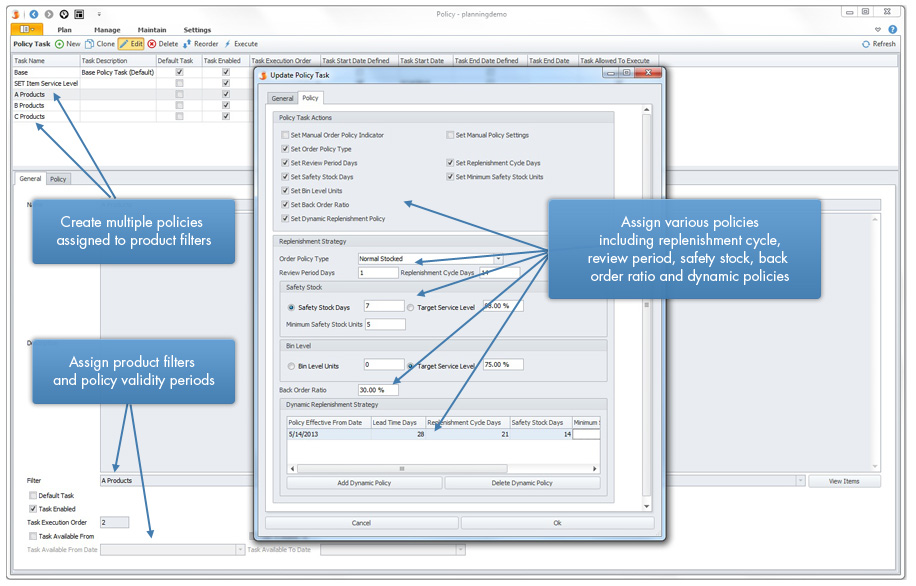Toggle Set Replenishment Cycle Days checkbox

point(450,163)
